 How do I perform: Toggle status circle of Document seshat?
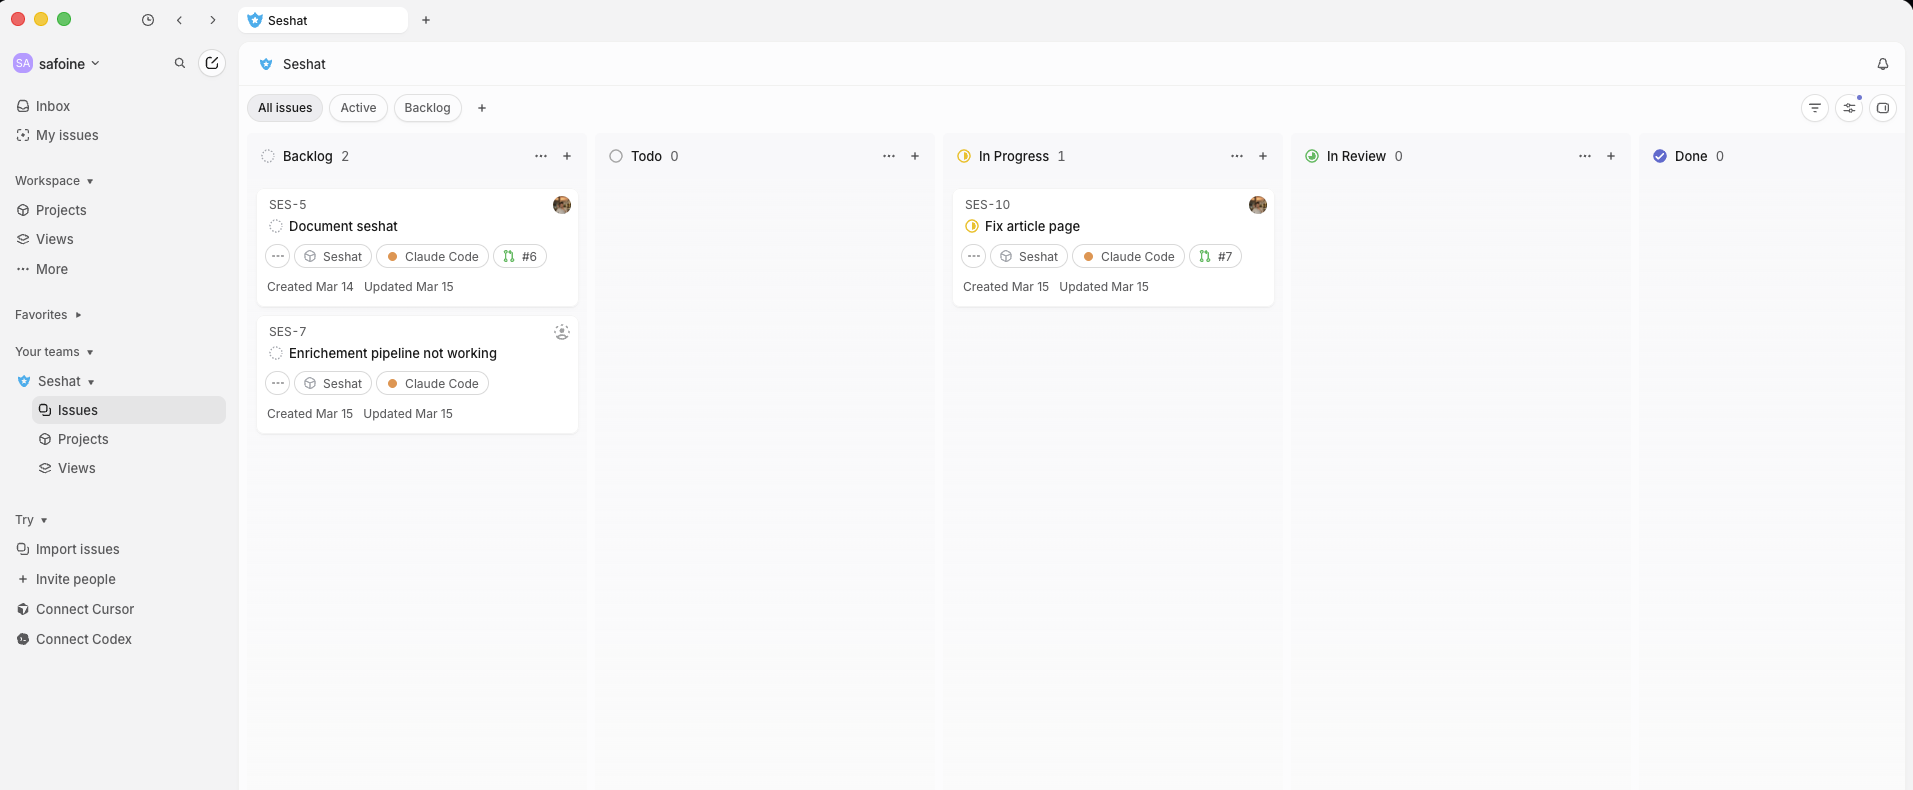pyautogui.click(x=276, y=226)
